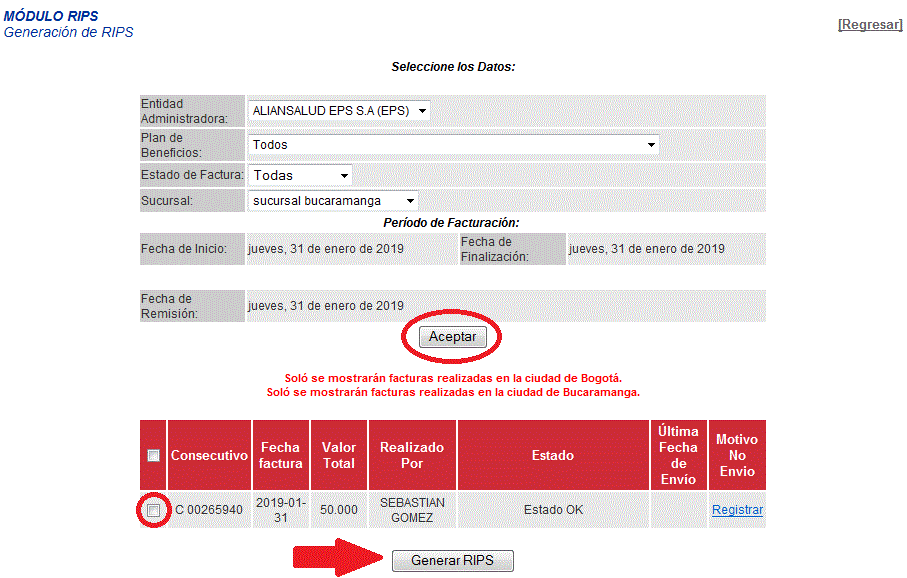Click the Valor Total column header

[x=339, y=455]
